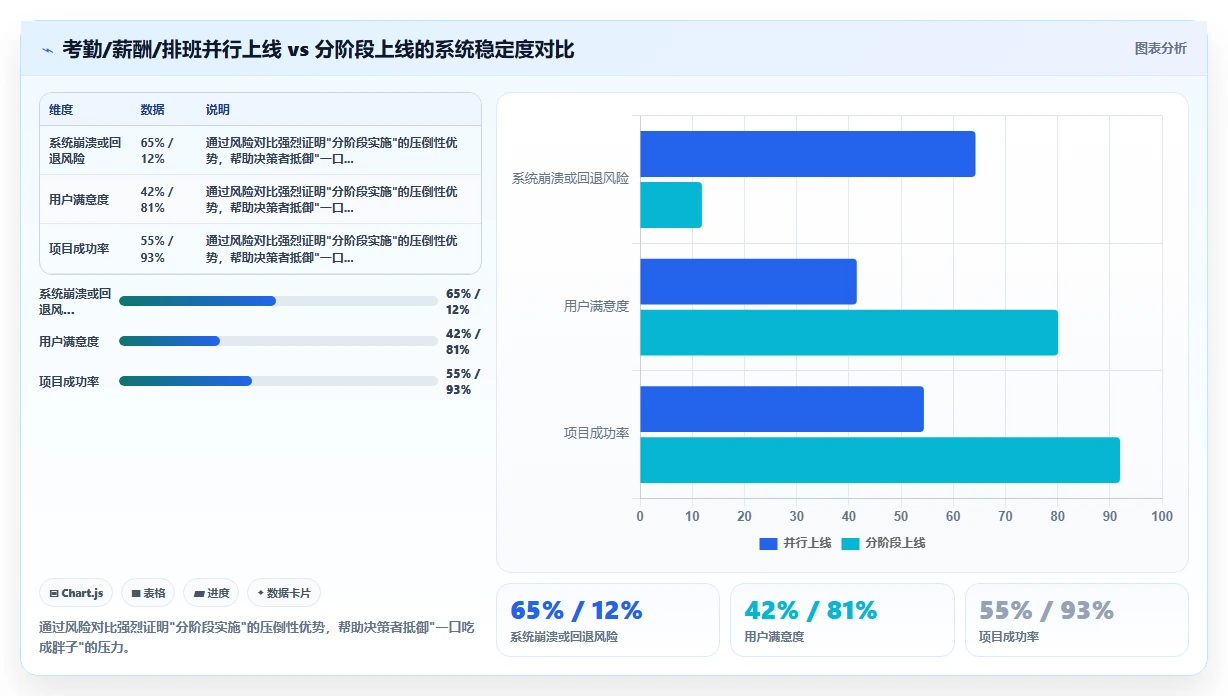Click the 维度 column header
This screenshot has width=1228, height=696.
pyautogui.click(x=61, y=110)
